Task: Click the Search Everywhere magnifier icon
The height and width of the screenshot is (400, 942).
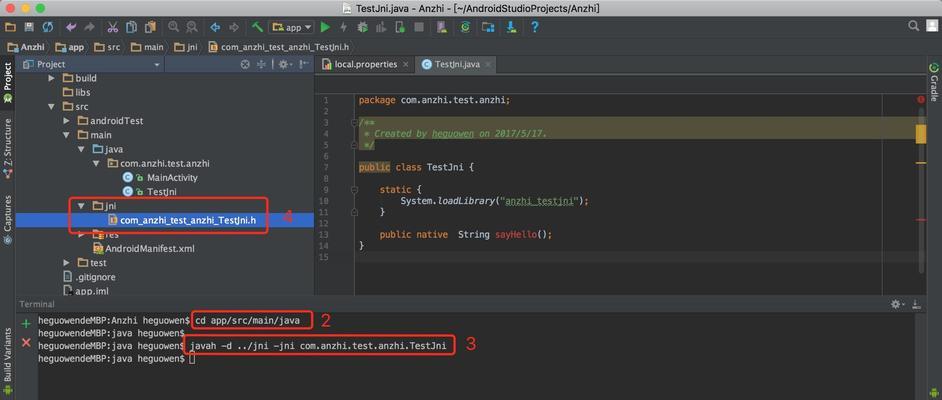Action: pyautogui.click(x=914, y=26)
